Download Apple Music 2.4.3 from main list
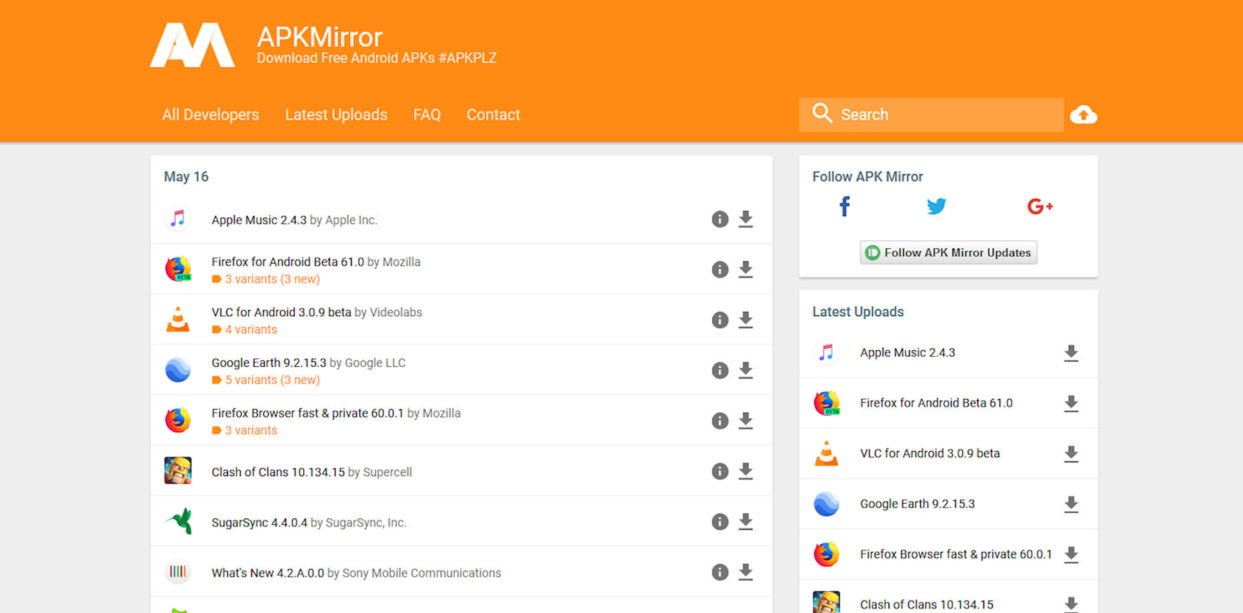 pos(746,219)
